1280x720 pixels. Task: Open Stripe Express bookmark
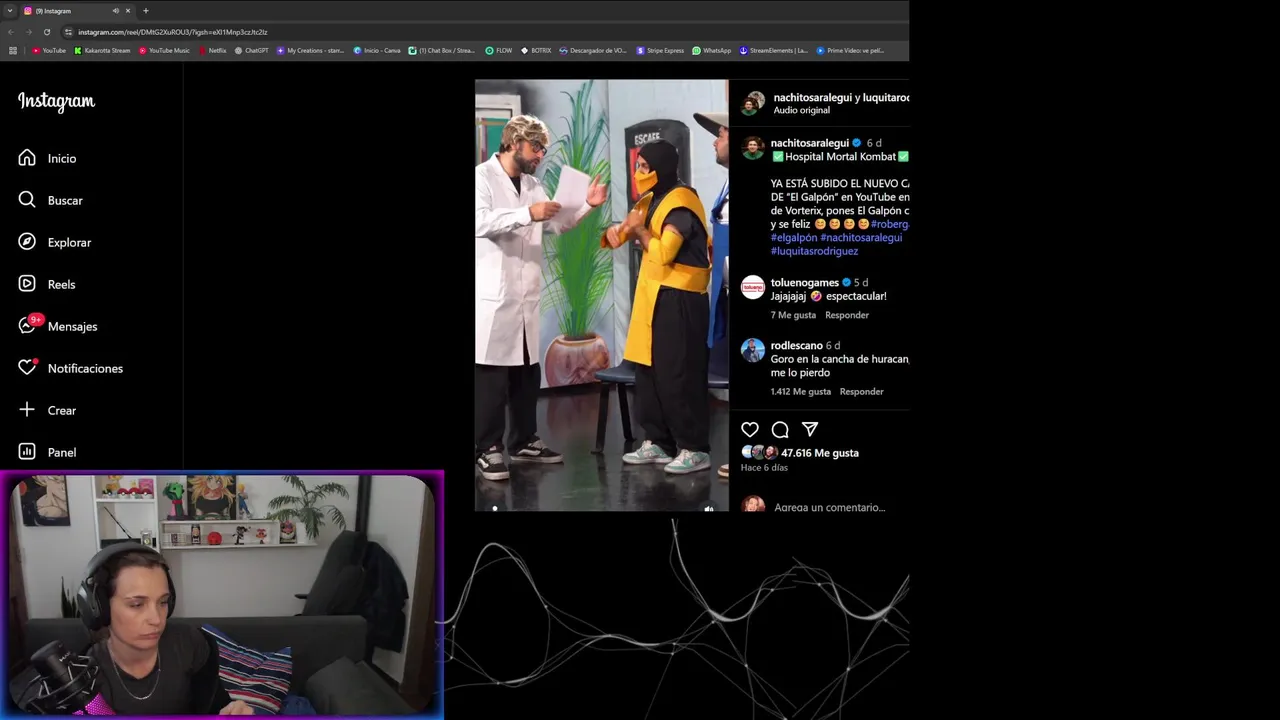click(x=660, y=50)
